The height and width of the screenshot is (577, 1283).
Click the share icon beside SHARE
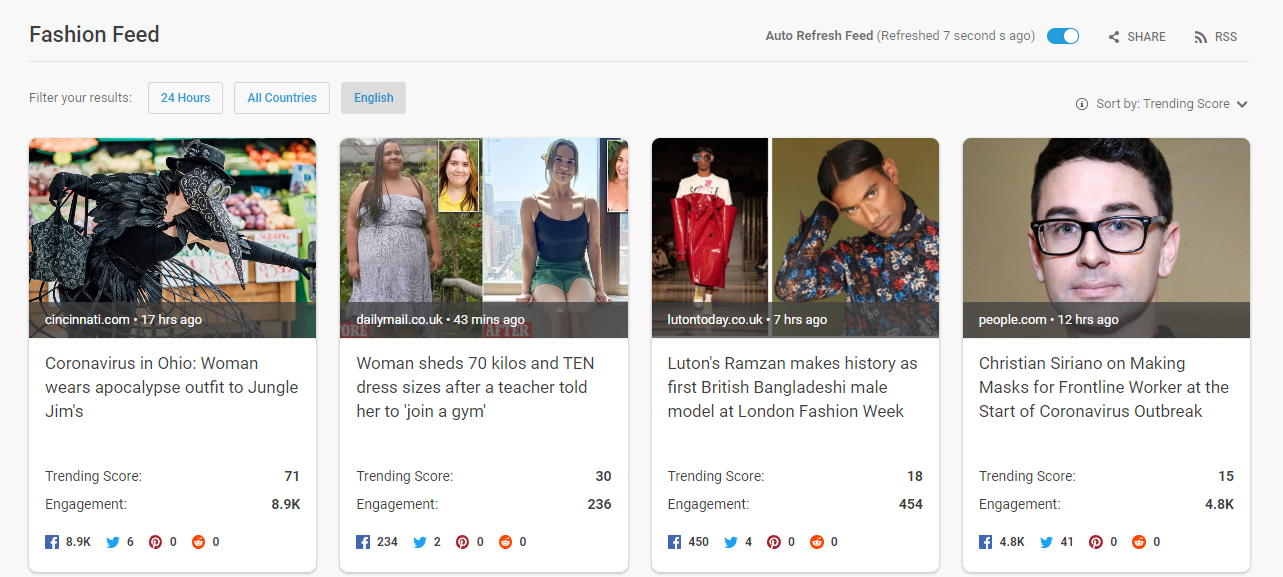click(1114, 37)
